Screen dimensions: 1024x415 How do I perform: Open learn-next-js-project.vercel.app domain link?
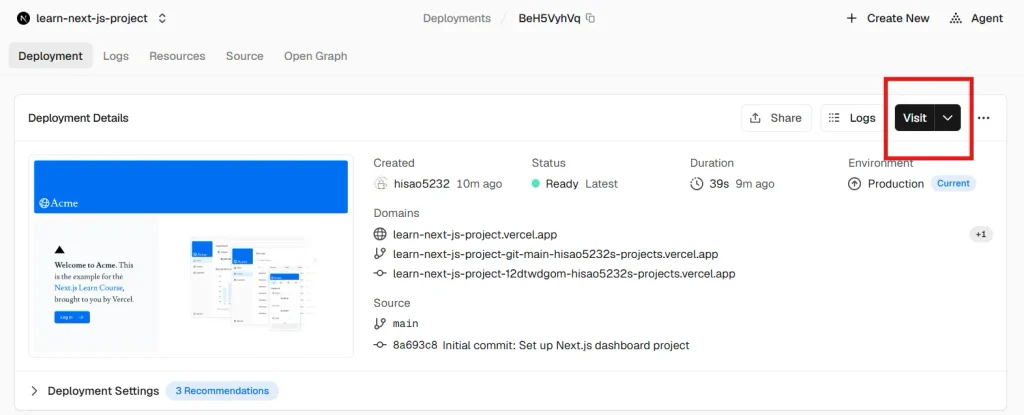475,234
